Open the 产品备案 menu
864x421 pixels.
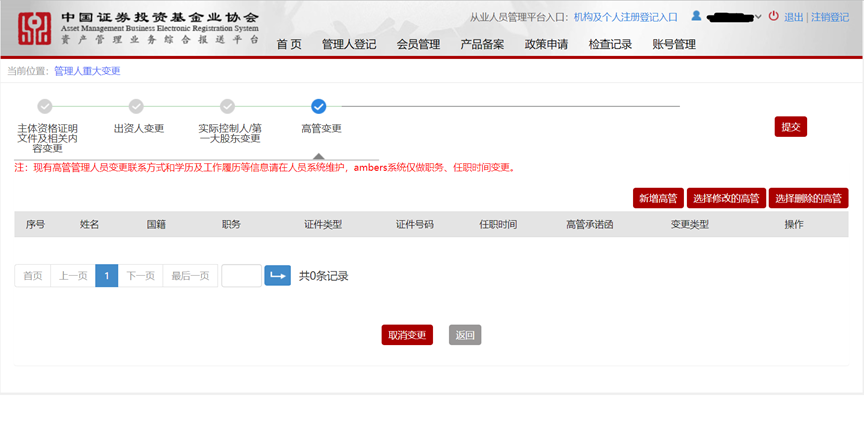(482, 45)
